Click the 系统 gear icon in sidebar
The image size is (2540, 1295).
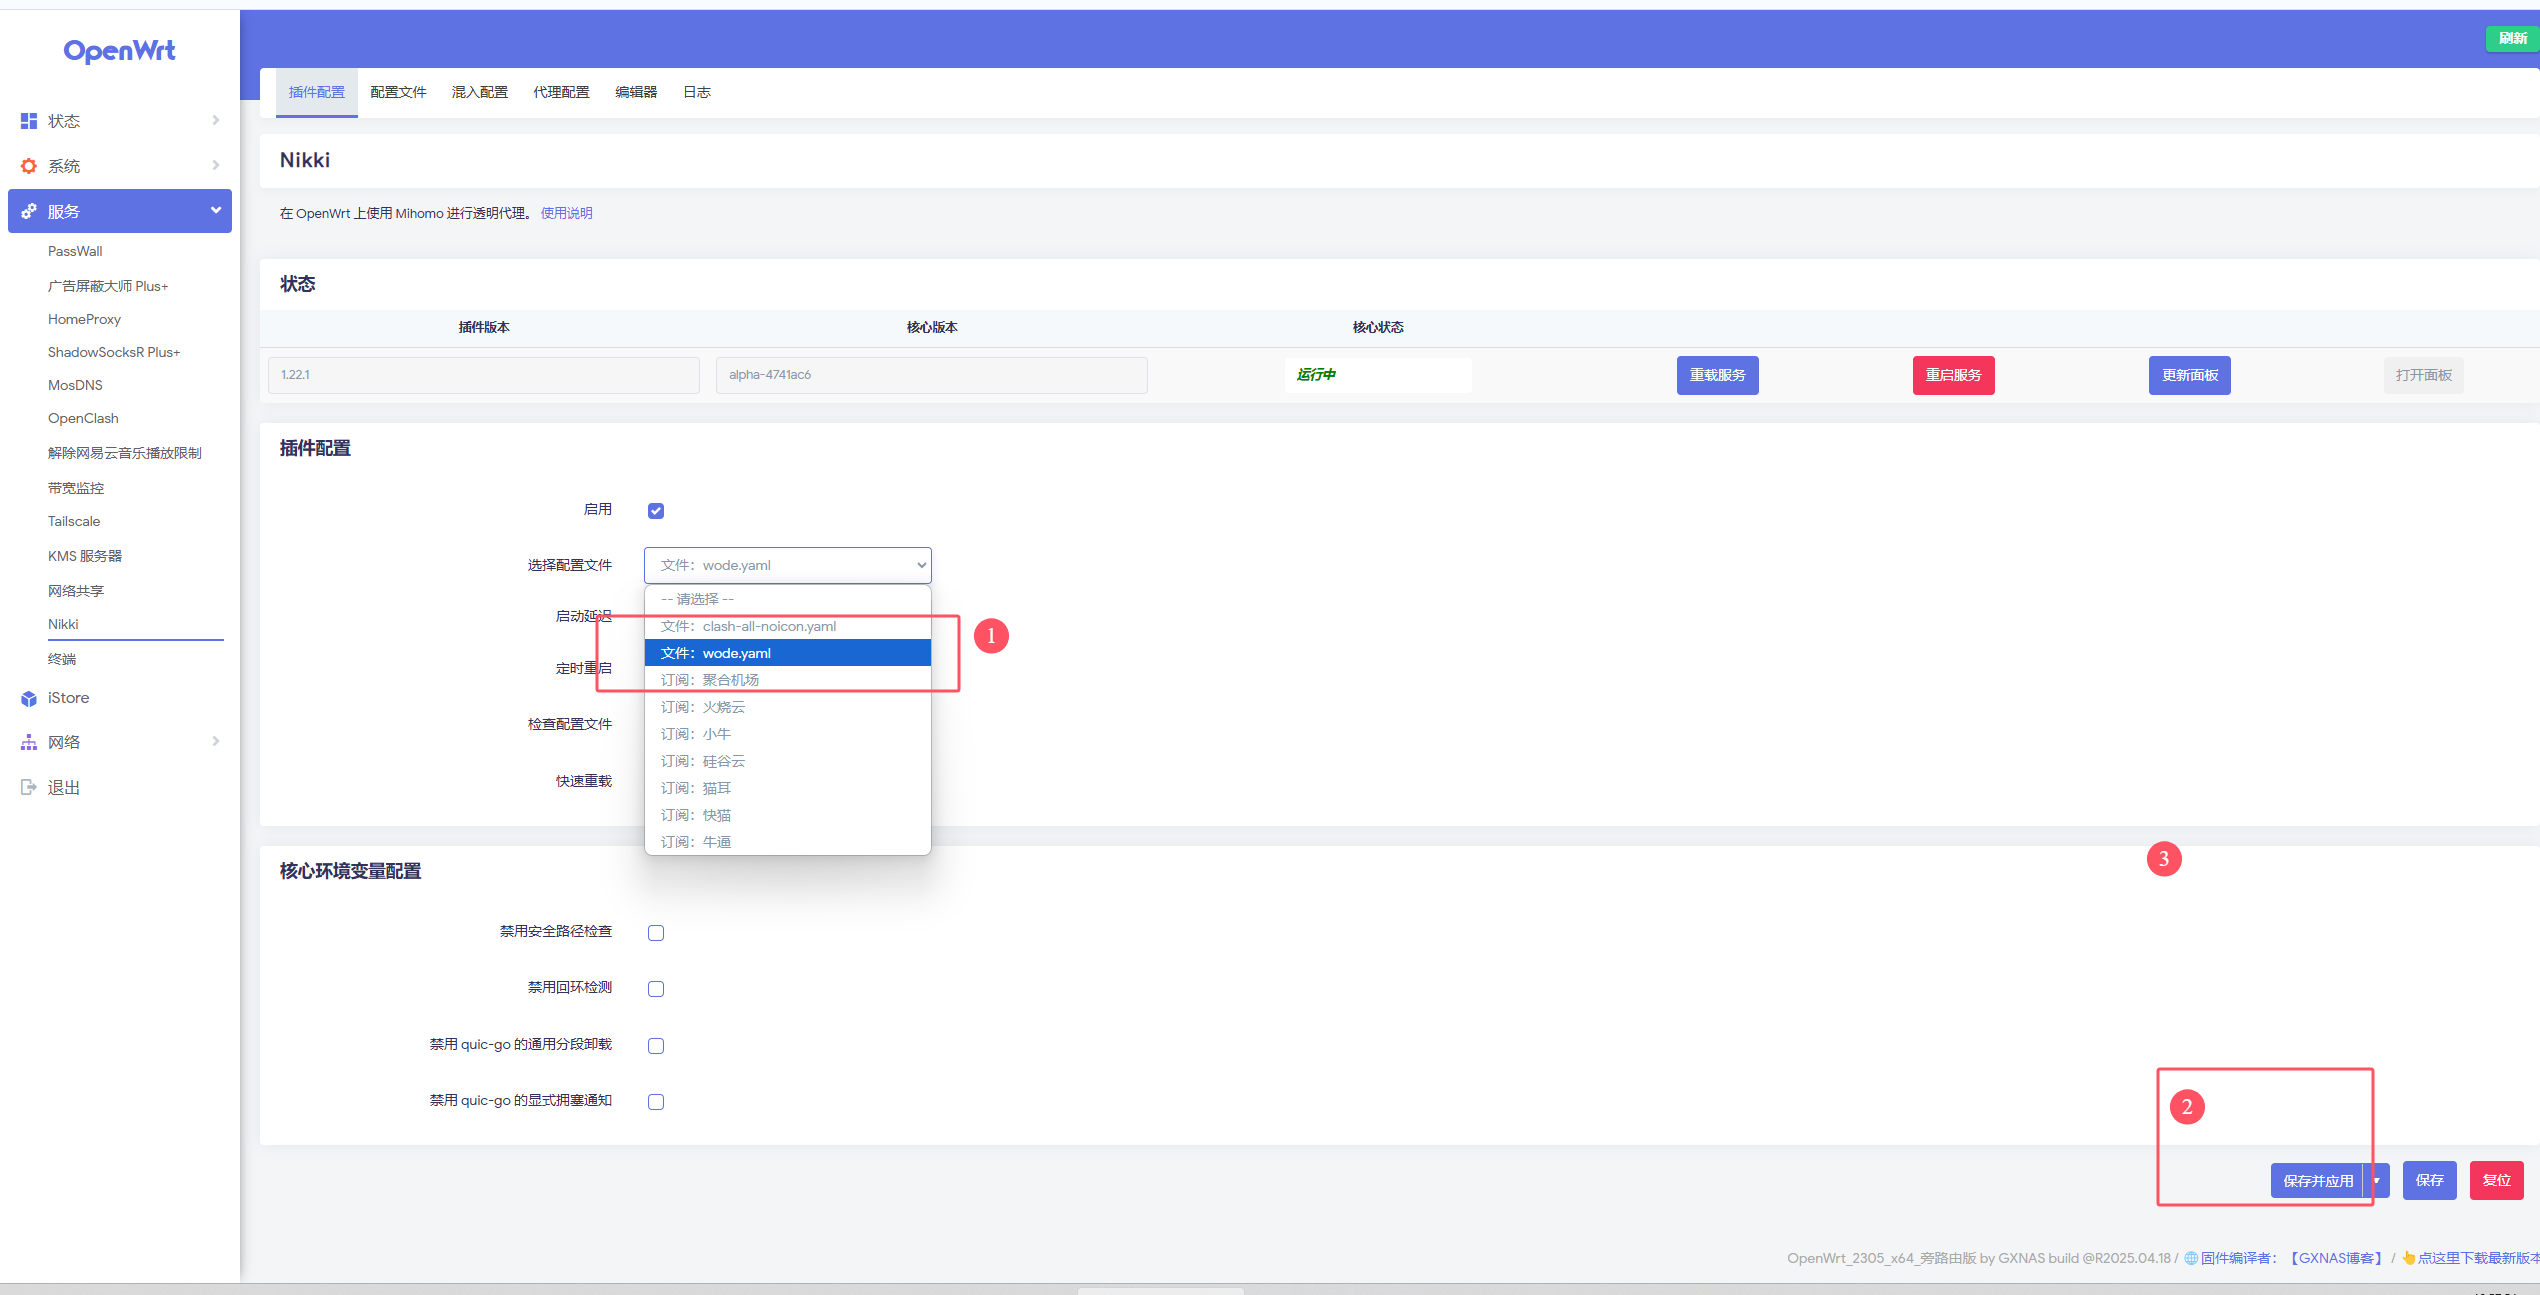point(29,166)
